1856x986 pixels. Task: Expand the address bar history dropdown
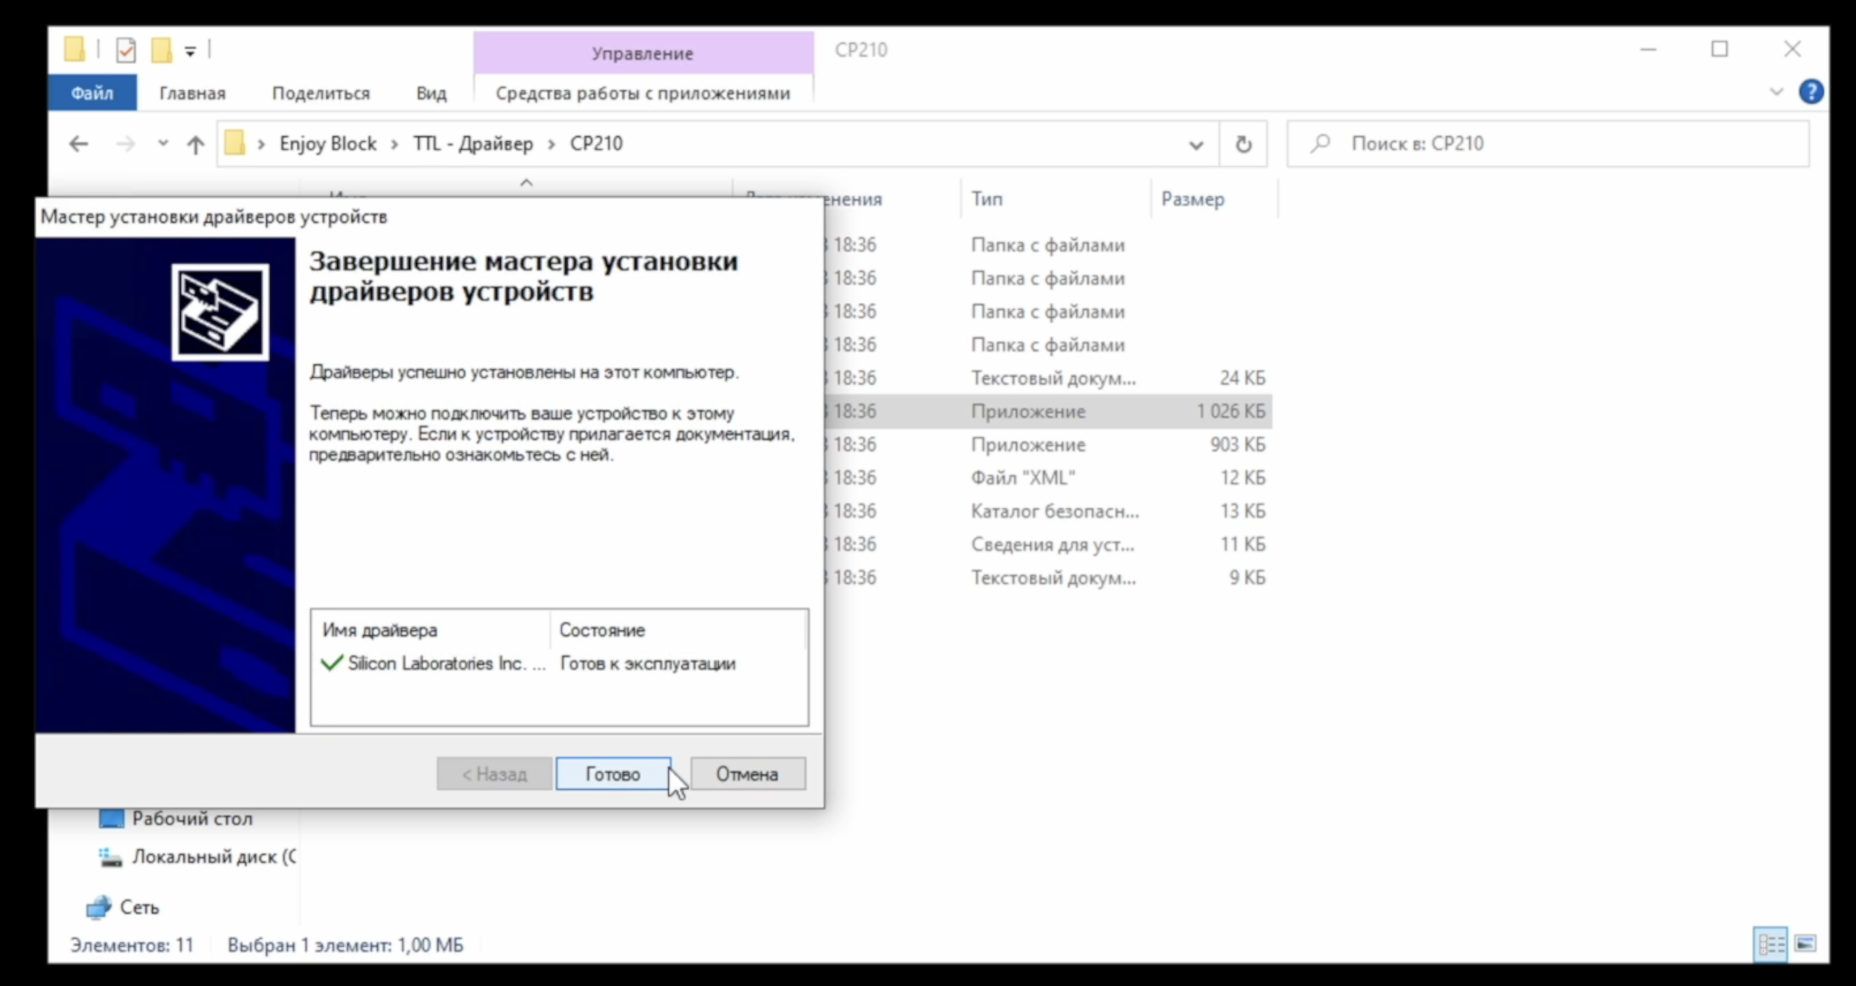point(1195,144)
